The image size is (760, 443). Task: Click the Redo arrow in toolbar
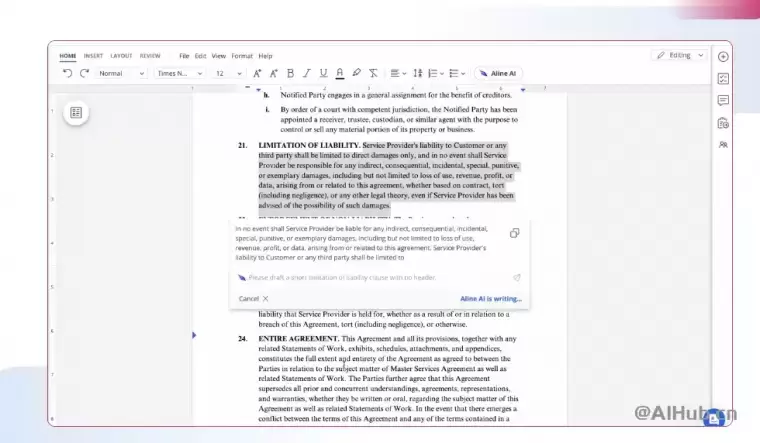(x=84, y=73)
